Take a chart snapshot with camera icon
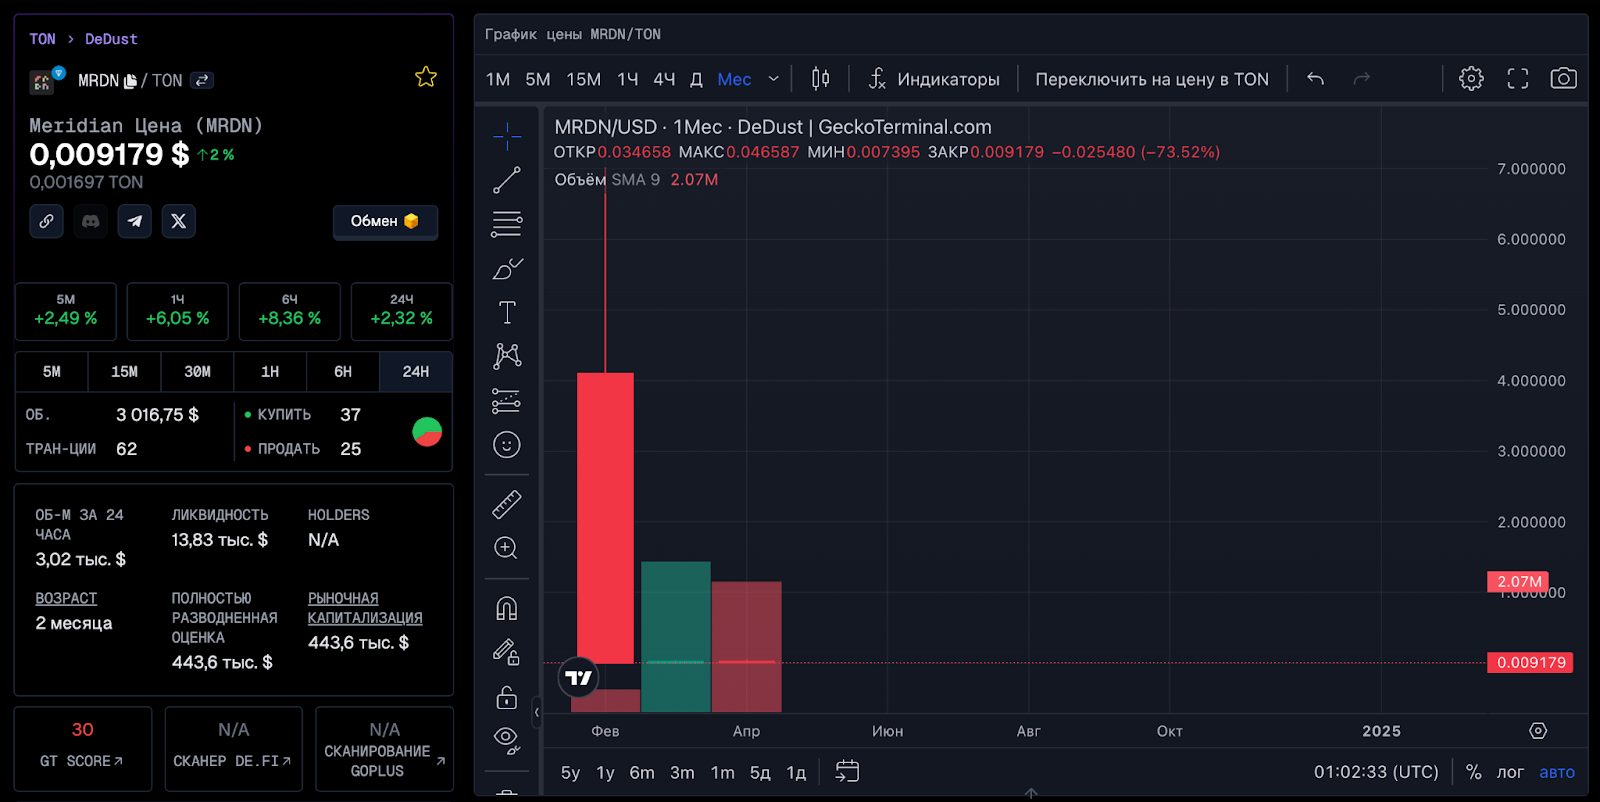The width and height of the screenshot is (1600, 802). point(1564,78)
